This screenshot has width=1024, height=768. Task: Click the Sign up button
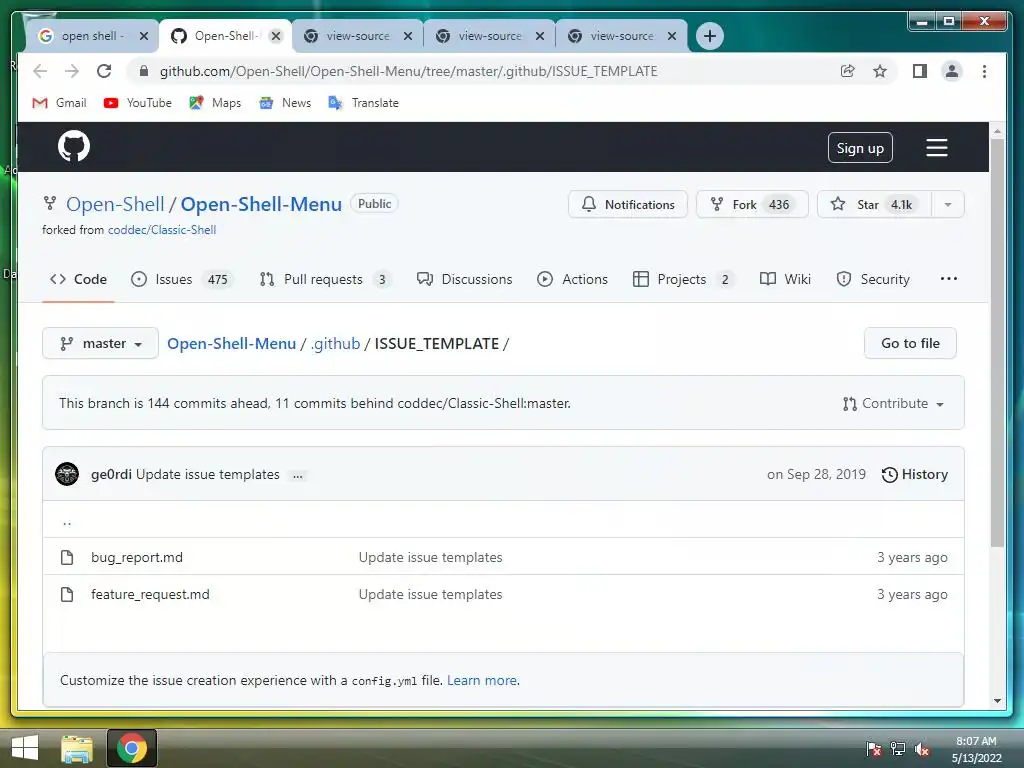click(860, 148)
